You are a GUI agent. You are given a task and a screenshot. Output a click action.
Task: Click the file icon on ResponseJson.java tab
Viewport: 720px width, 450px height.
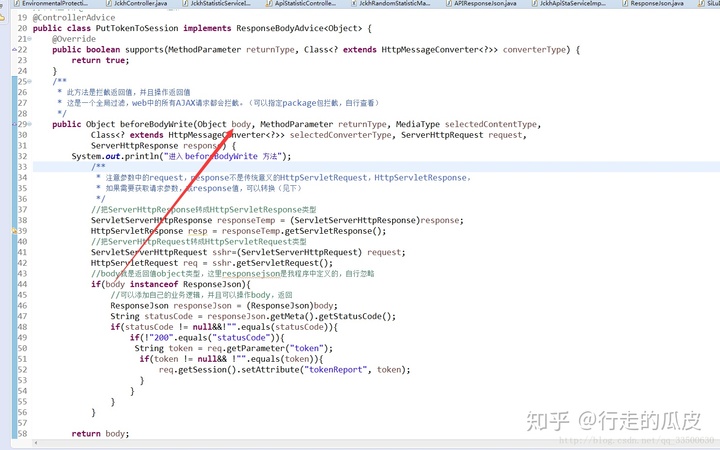pos(625,3)
